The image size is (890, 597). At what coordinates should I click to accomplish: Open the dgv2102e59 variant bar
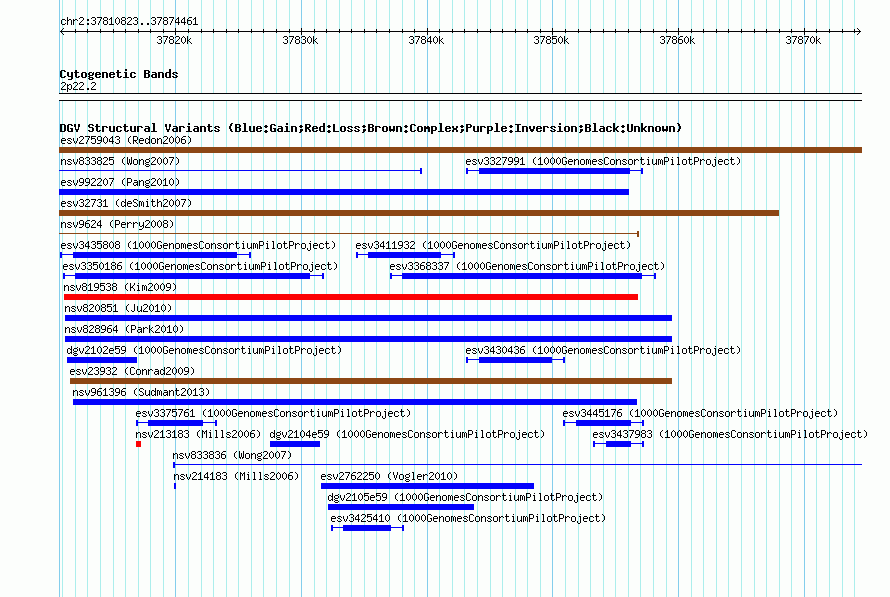point(102,360)
